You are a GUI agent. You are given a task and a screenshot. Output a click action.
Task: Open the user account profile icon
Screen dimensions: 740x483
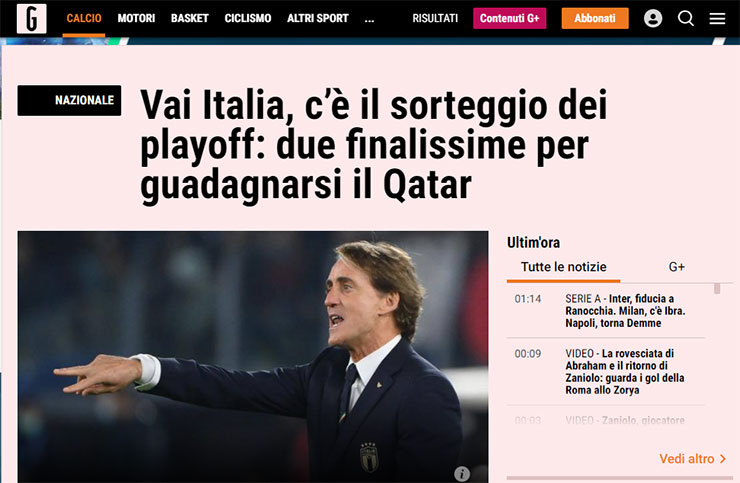(653, 18)
